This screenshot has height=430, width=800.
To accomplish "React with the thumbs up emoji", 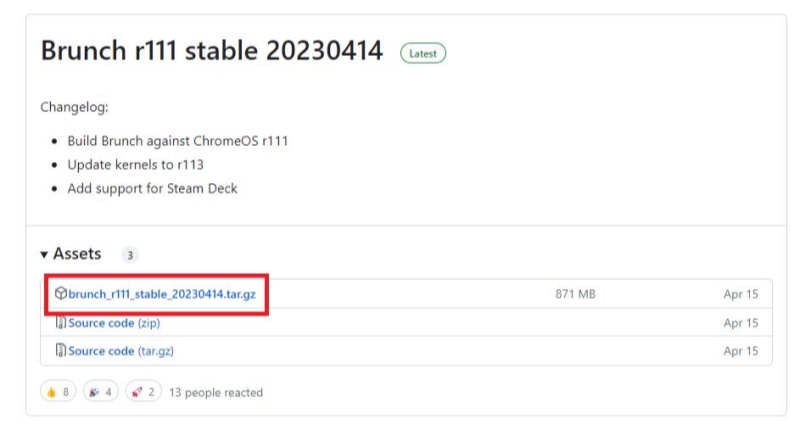I will pos(58,392).
